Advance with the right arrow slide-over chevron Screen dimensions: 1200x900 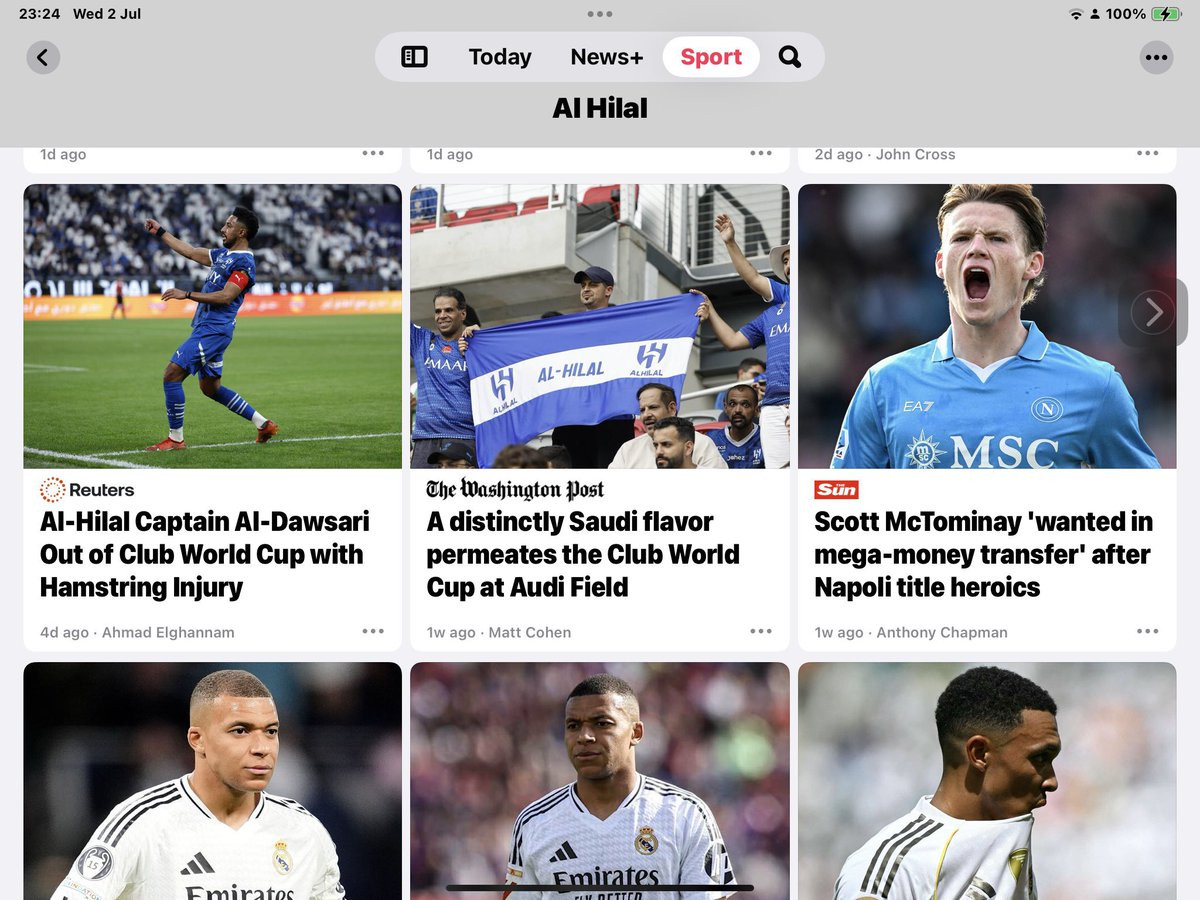[x=1153, y=313]
